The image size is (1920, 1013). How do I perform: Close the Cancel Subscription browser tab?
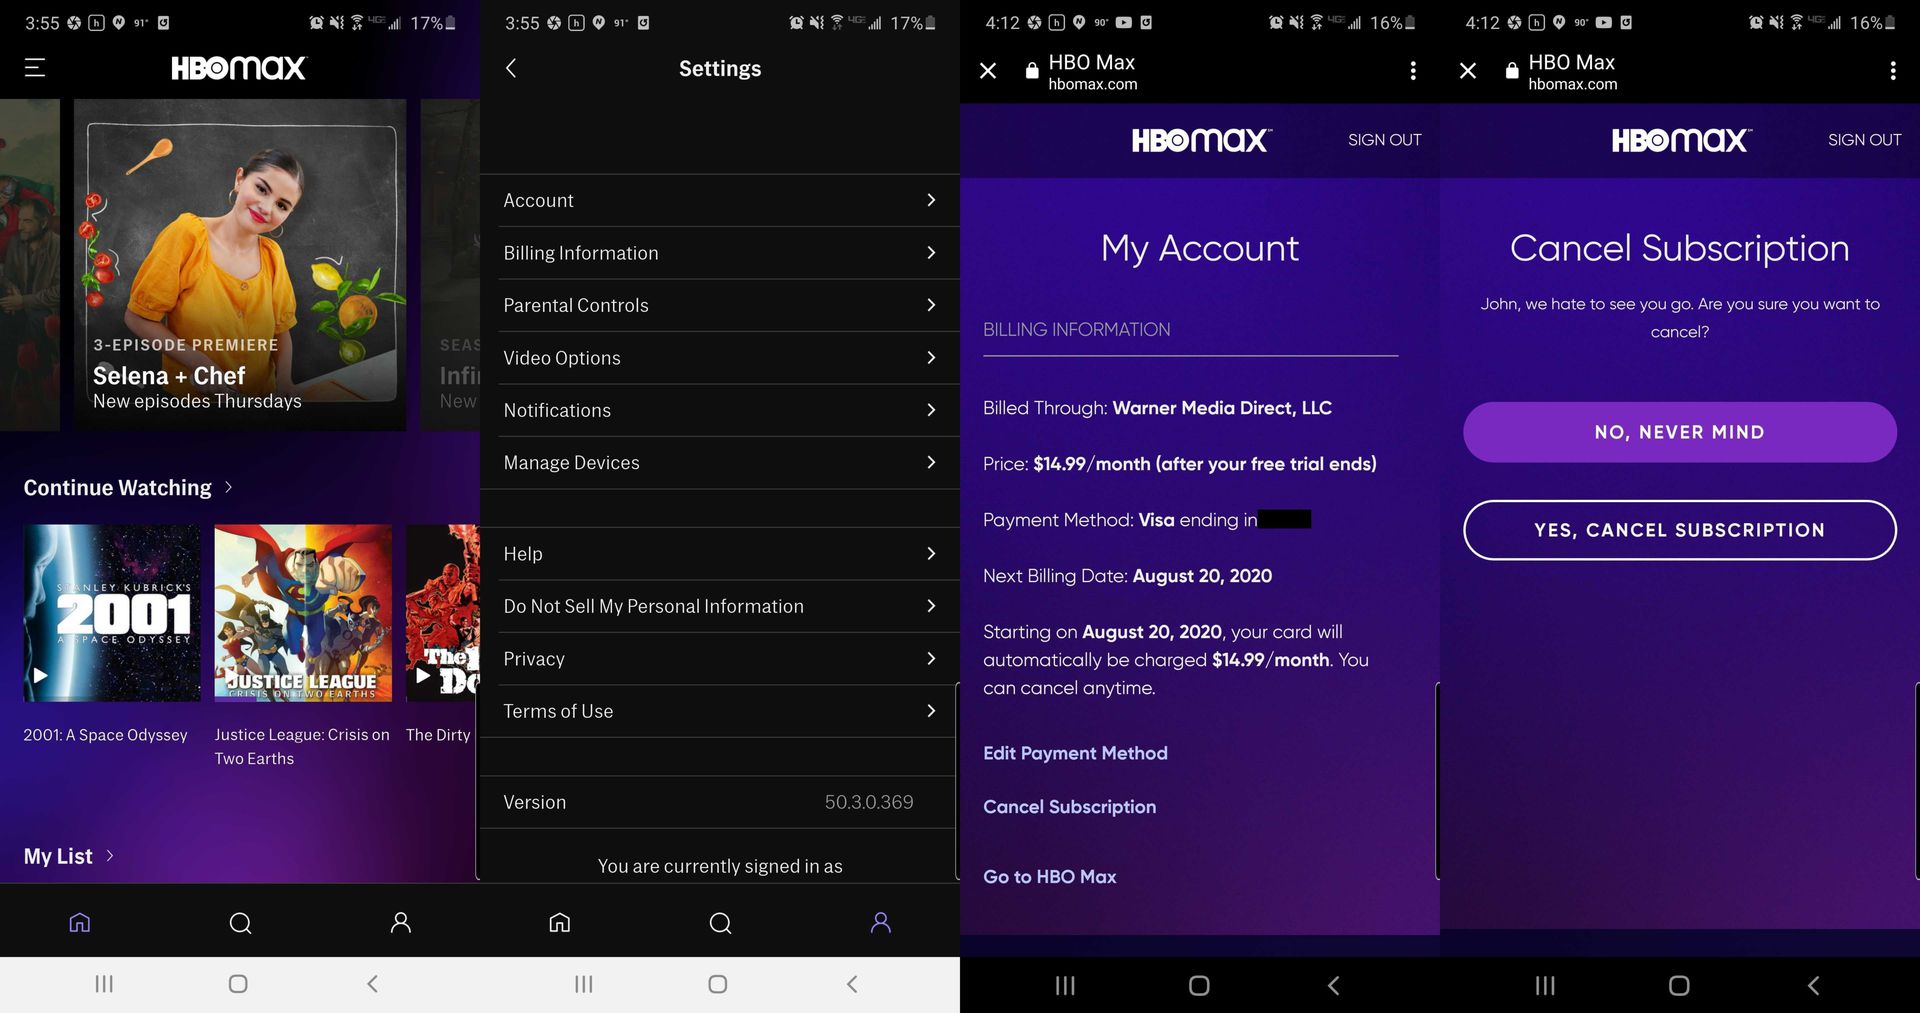click(1468, 71)
